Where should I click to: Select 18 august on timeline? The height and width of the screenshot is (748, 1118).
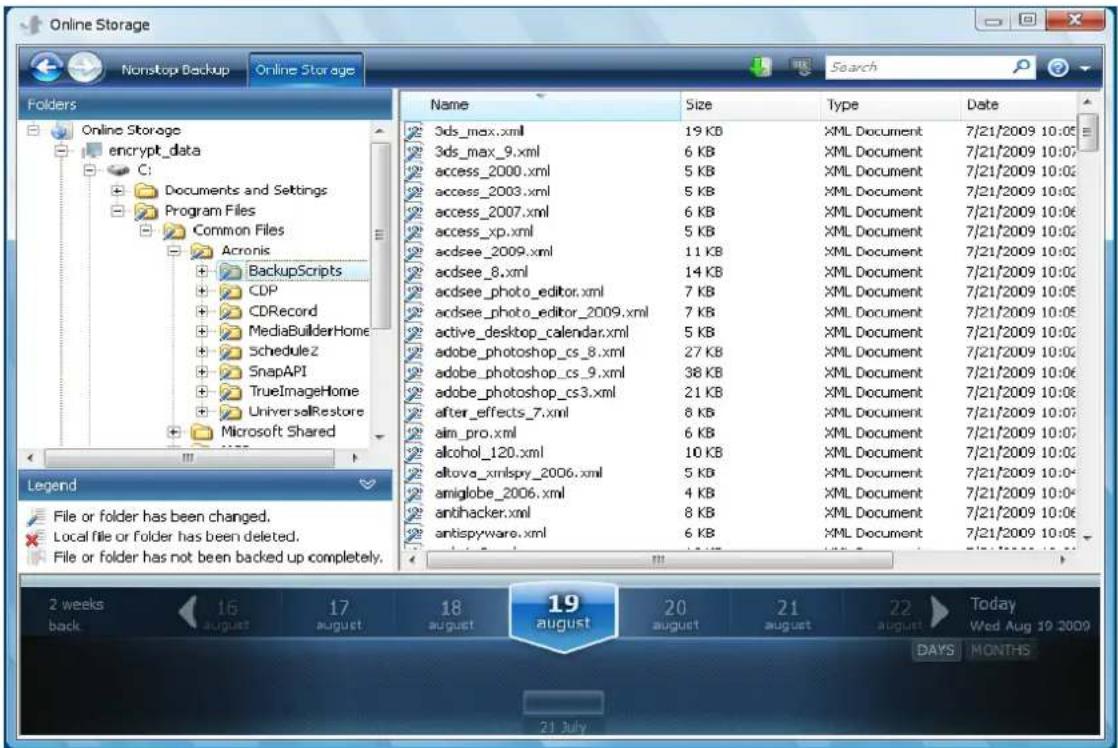coord(451,615)
